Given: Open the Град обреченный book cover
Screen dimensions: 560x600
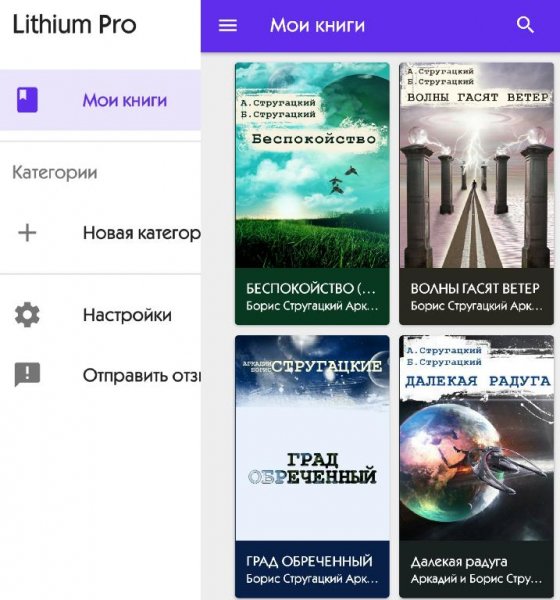Looking at the screenshot, I should tap(312, 438).
